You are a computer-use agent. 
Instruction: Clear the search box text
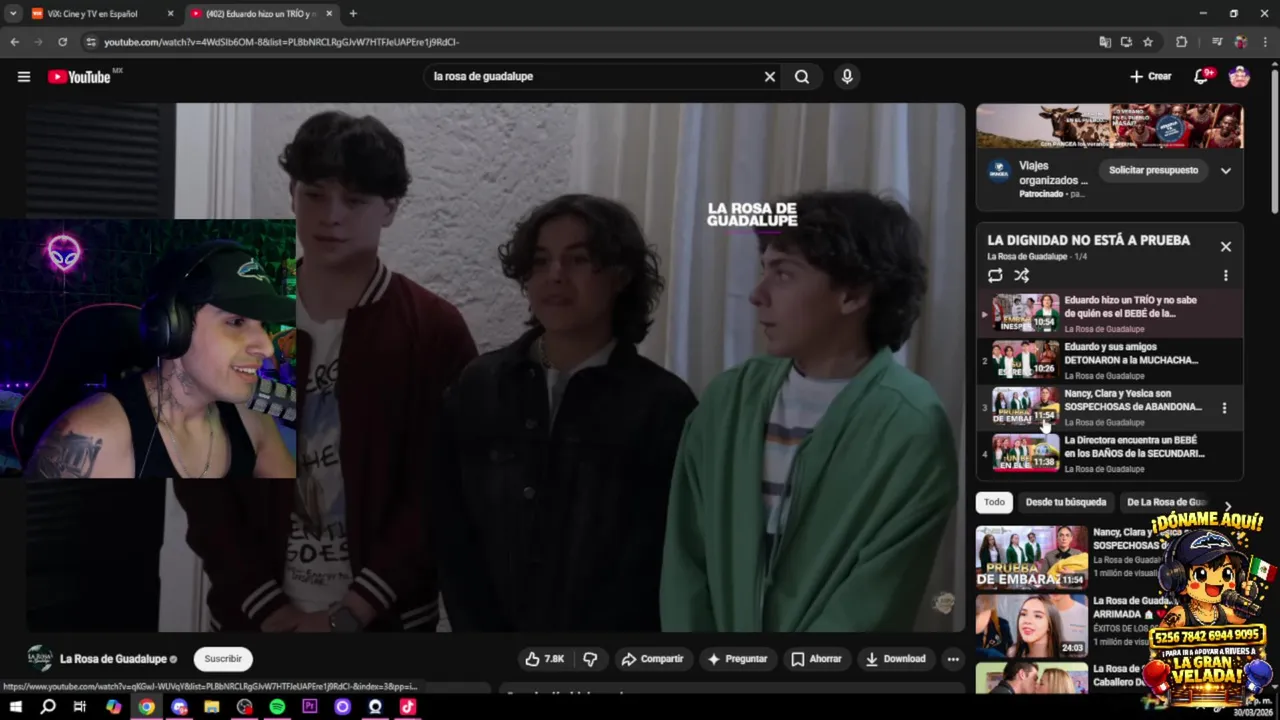(770, 77)
